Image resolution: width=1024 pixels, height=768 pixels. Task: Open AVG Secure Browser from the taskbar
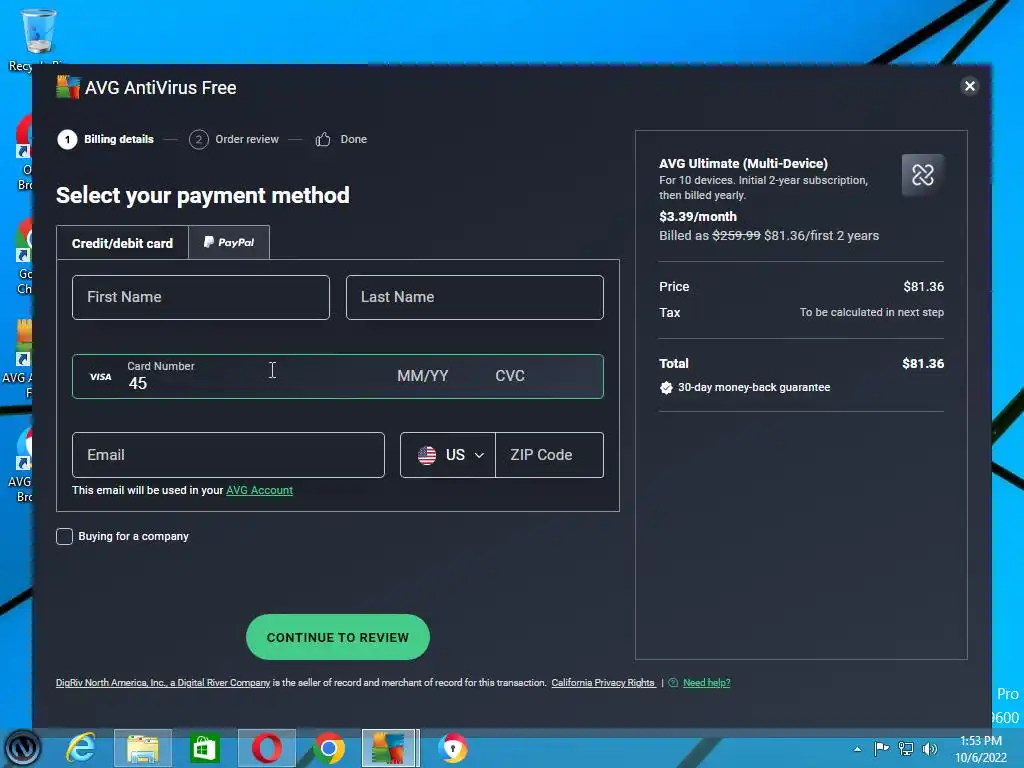pyautogui.click(x=453, y=748)
